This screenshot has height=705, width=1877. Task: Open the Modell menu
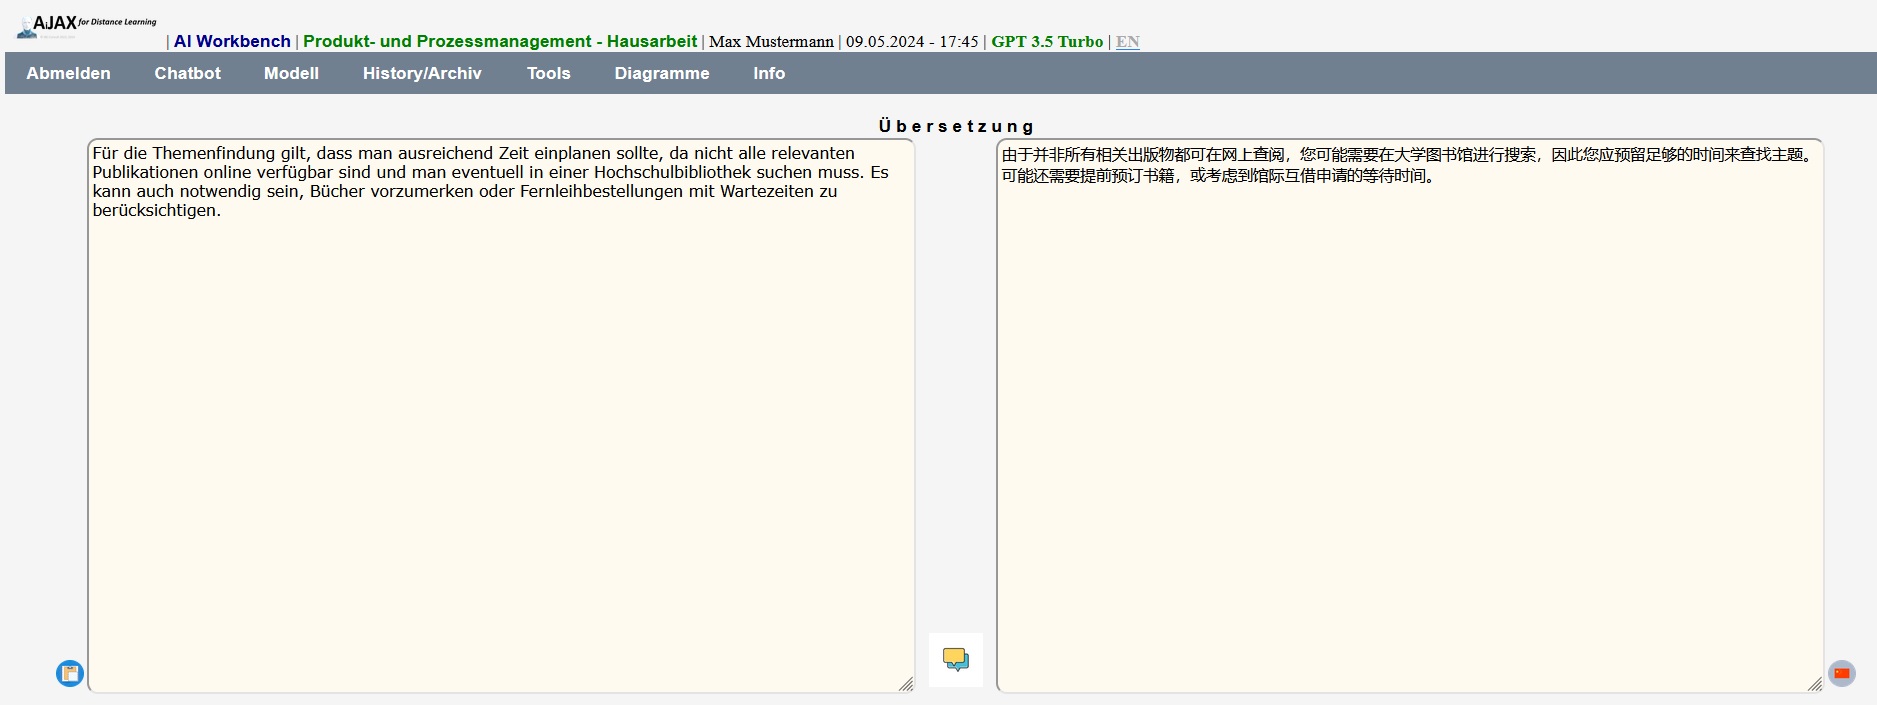click(x=291, y=73)
